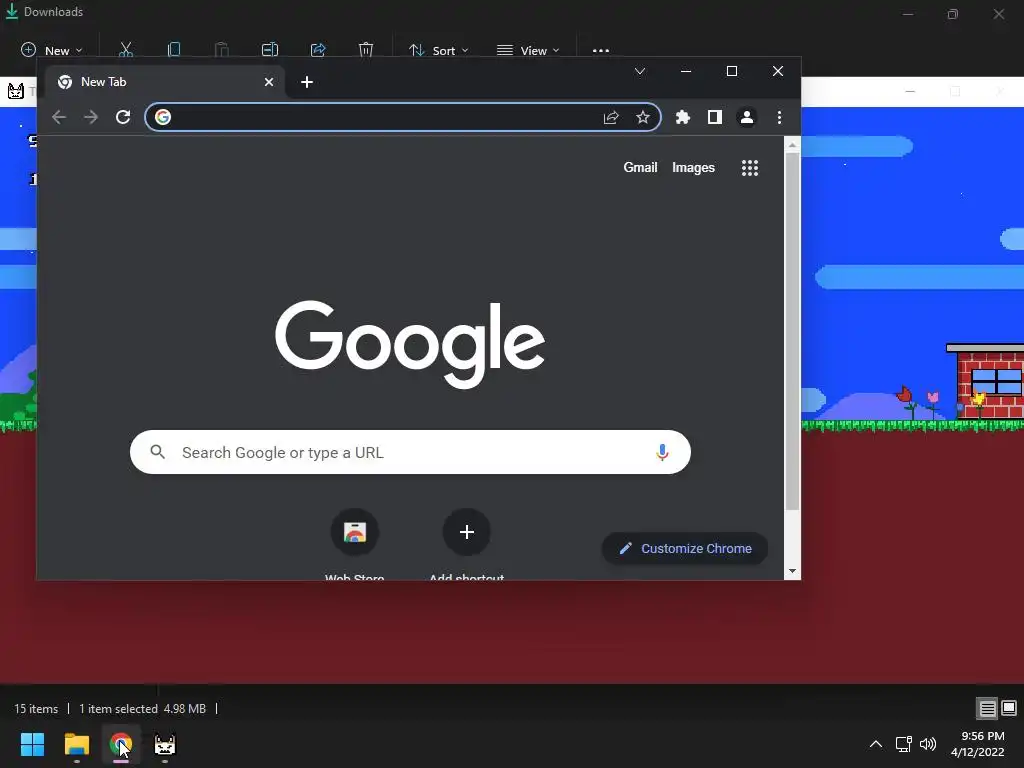Click Chrome icon on taskbar
Viewport: 1024px width, 768px height.
coord(121,744)
